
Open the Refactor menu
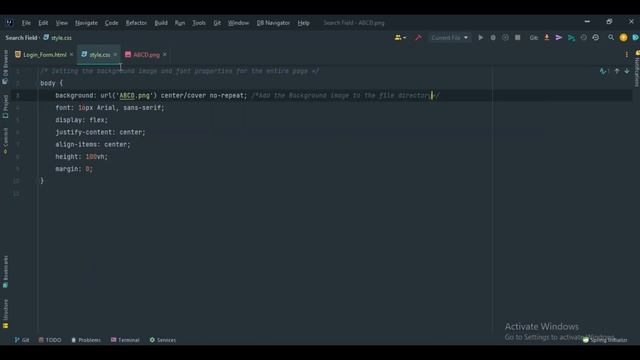pyautogui.click(x=136, y=23)
